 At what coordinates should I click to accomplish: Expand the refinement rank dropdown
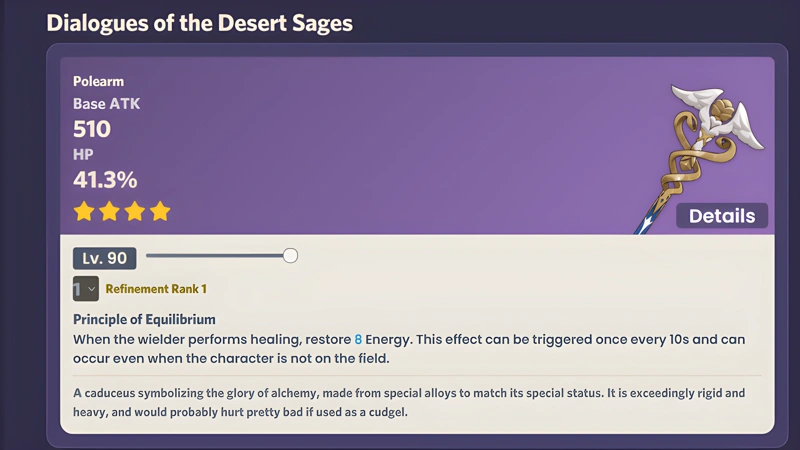(86, 289)
